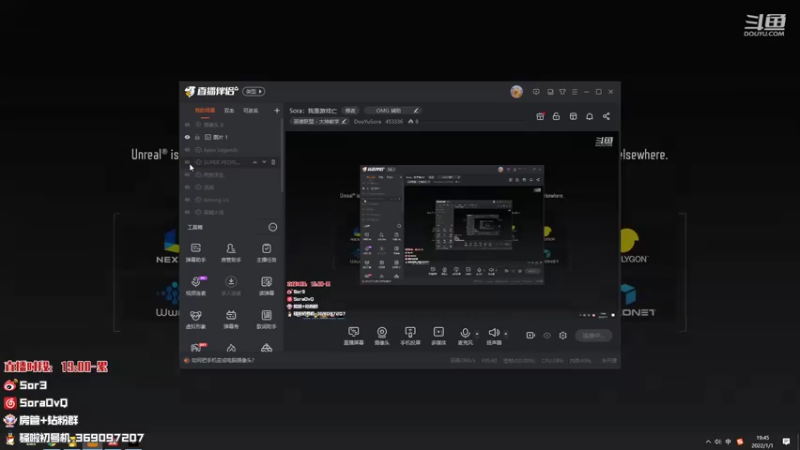Add a 摄像头 camera source
Screen dimensions: 800x450
pos(382,336)
